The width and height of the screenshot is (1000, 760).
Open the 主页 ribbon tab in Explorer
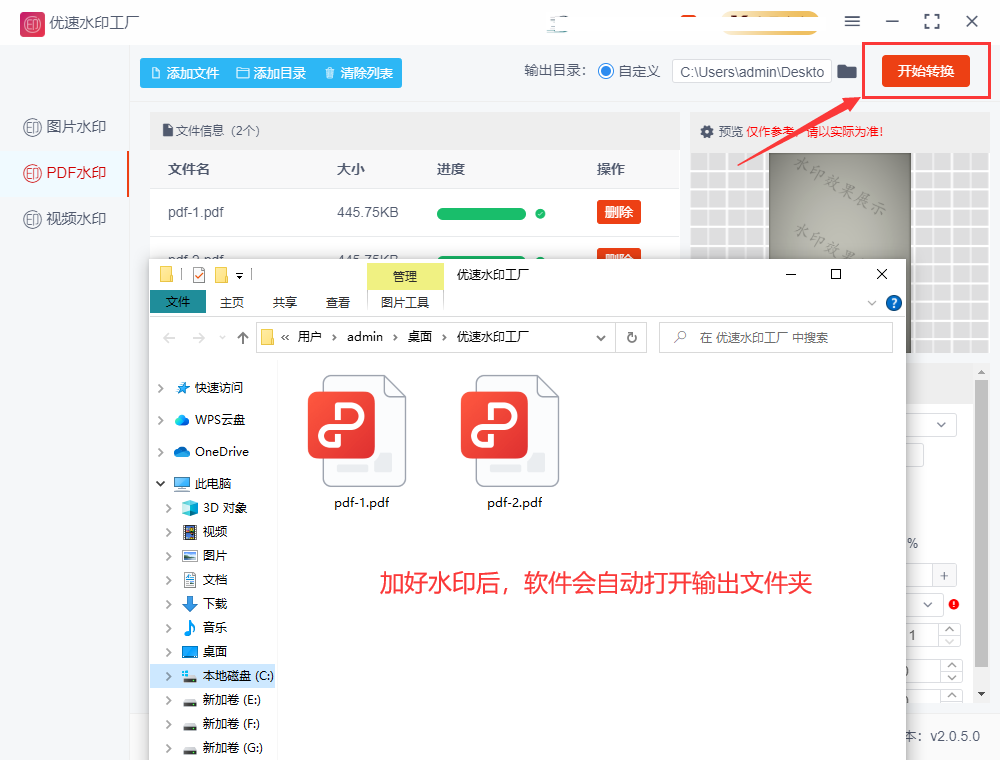coord(232,302)
